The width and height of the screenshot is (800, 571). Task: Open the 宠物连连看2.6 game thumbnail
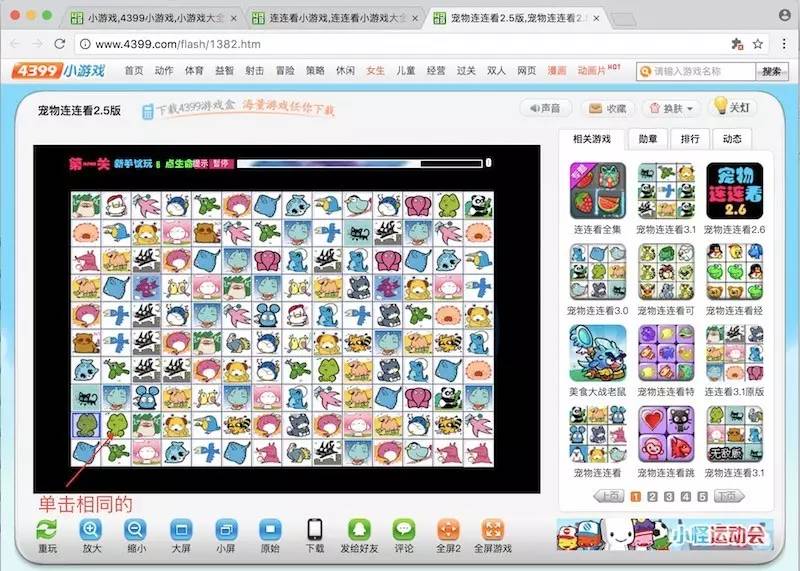click(734, 192)
